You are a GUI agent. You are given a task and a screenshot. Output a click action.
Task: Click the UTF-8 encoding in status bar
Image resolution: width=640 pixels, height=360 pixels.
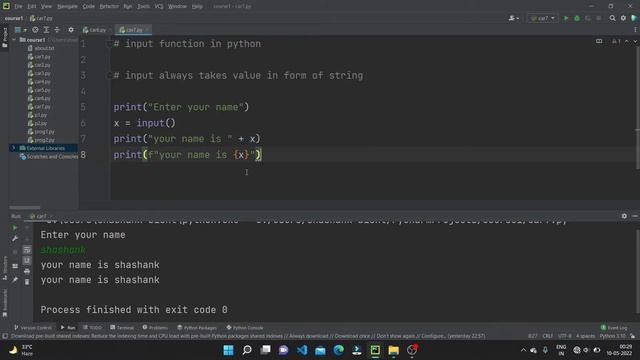[564, 336]
